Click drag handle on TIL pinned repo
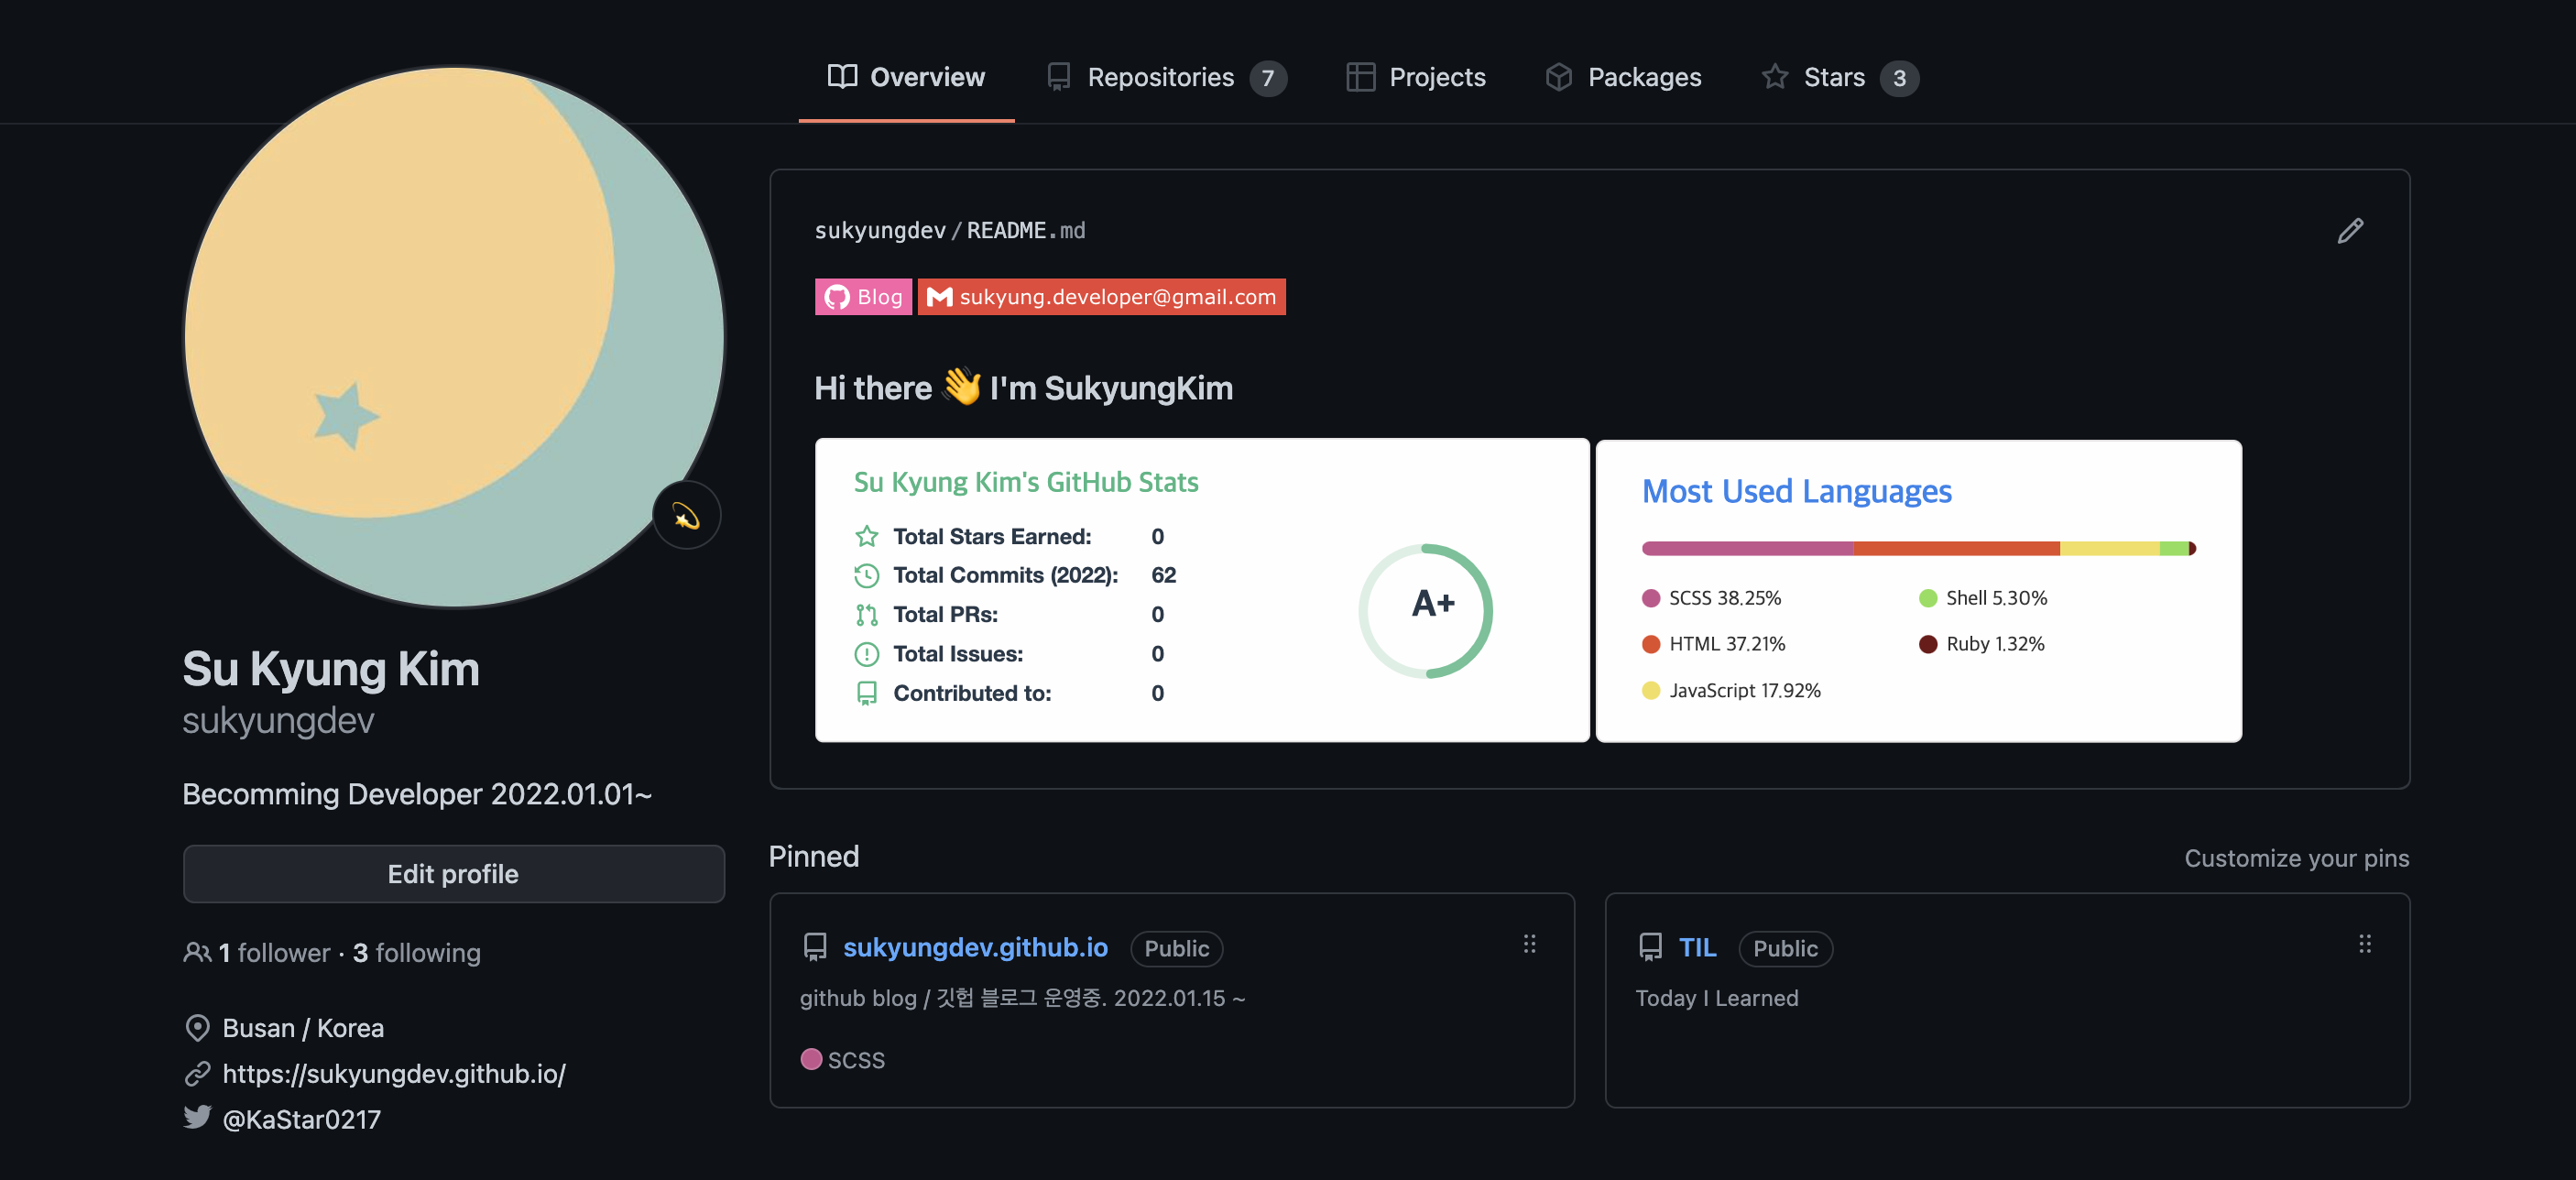 (2364, 944)
